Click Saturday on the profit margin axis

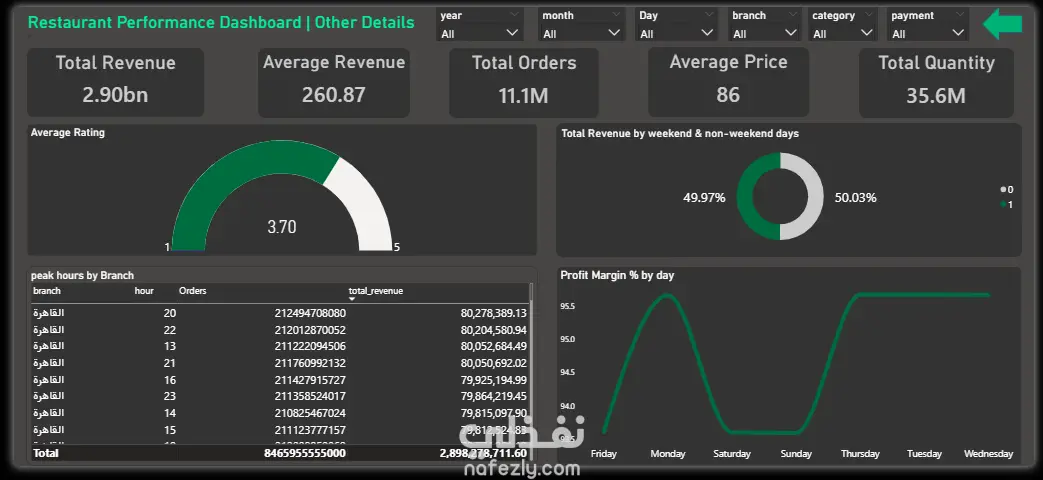(732, 454)
